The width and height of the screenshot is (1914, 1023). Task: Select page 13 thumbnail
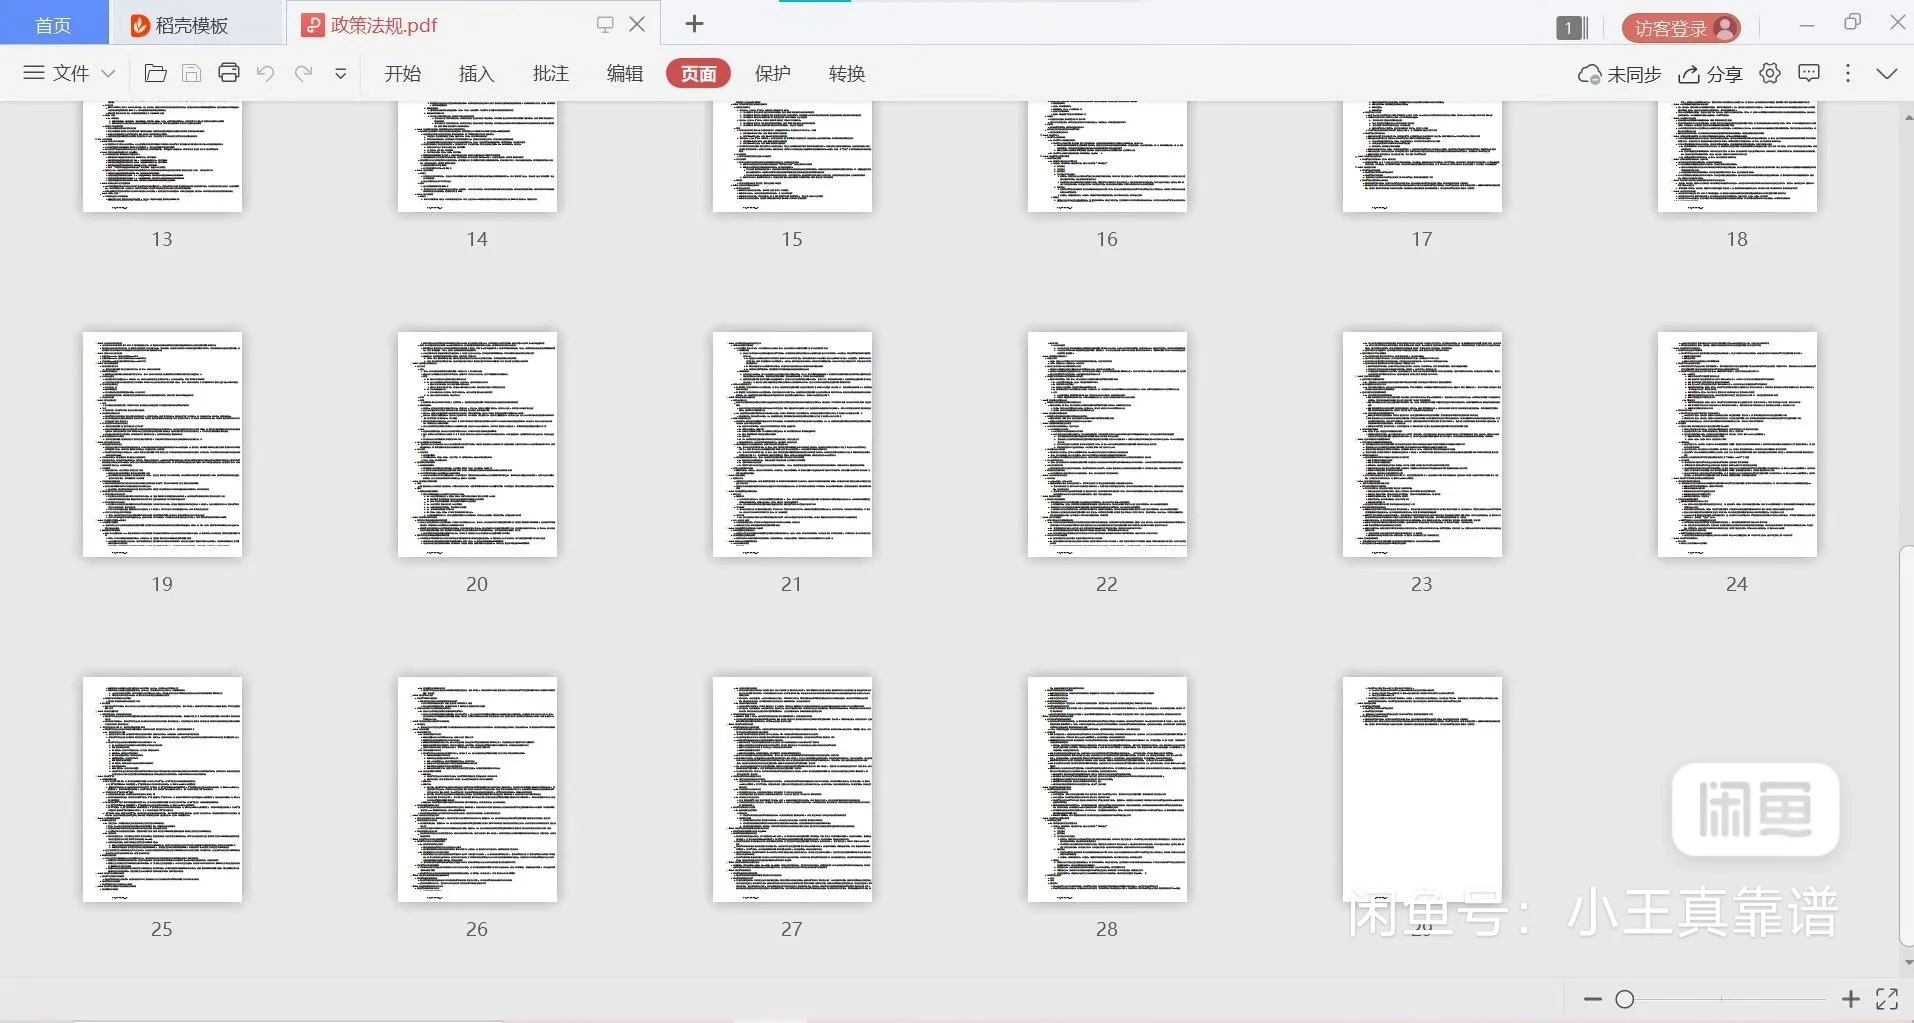(162, 156)
